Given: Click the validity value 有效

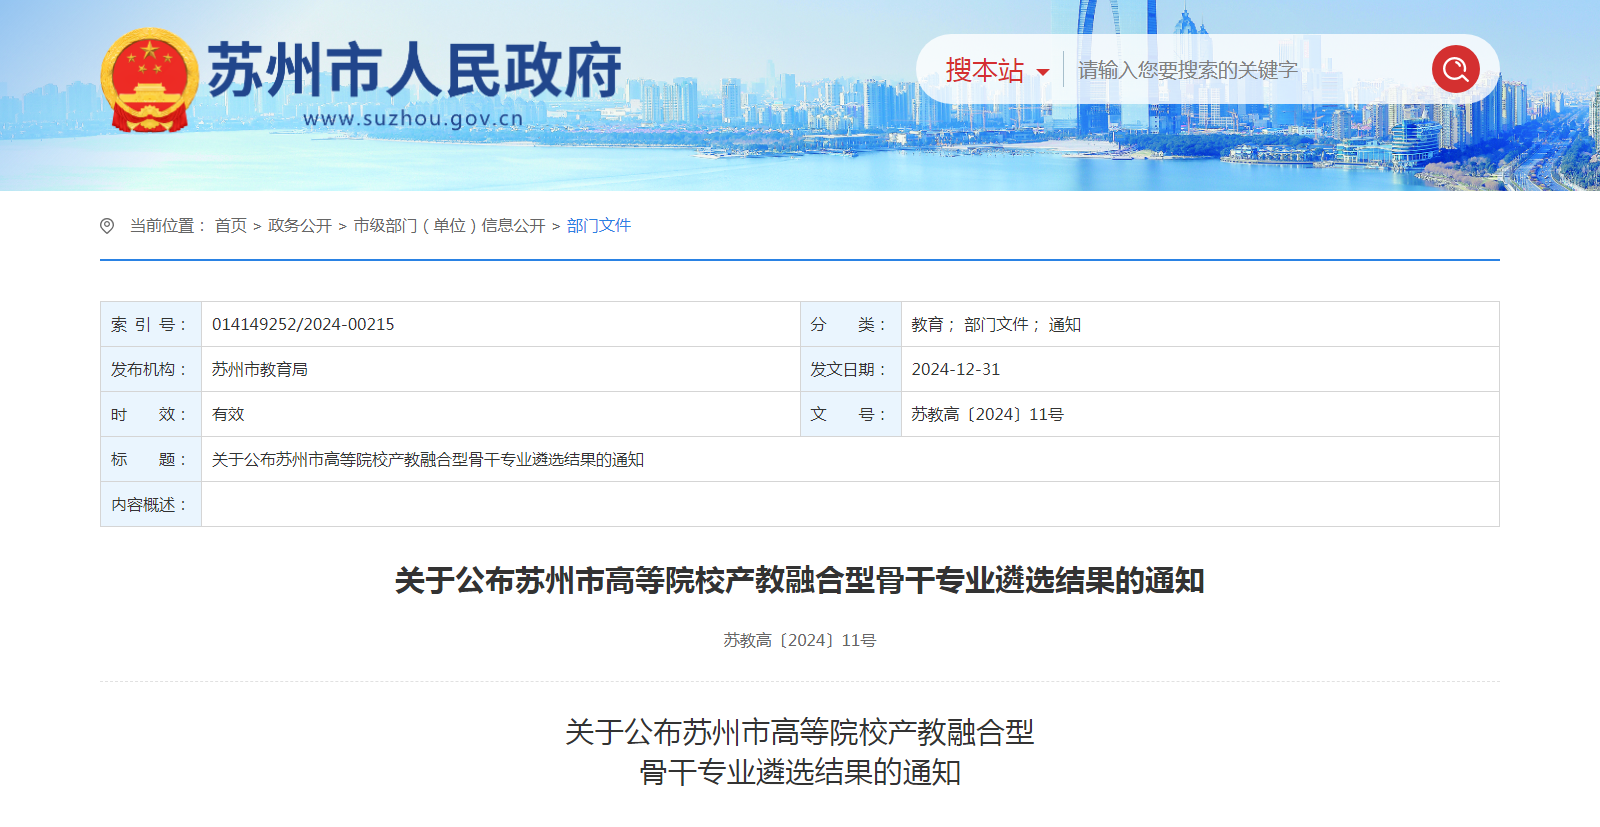Looking at the screenshot, I should 228,414.
